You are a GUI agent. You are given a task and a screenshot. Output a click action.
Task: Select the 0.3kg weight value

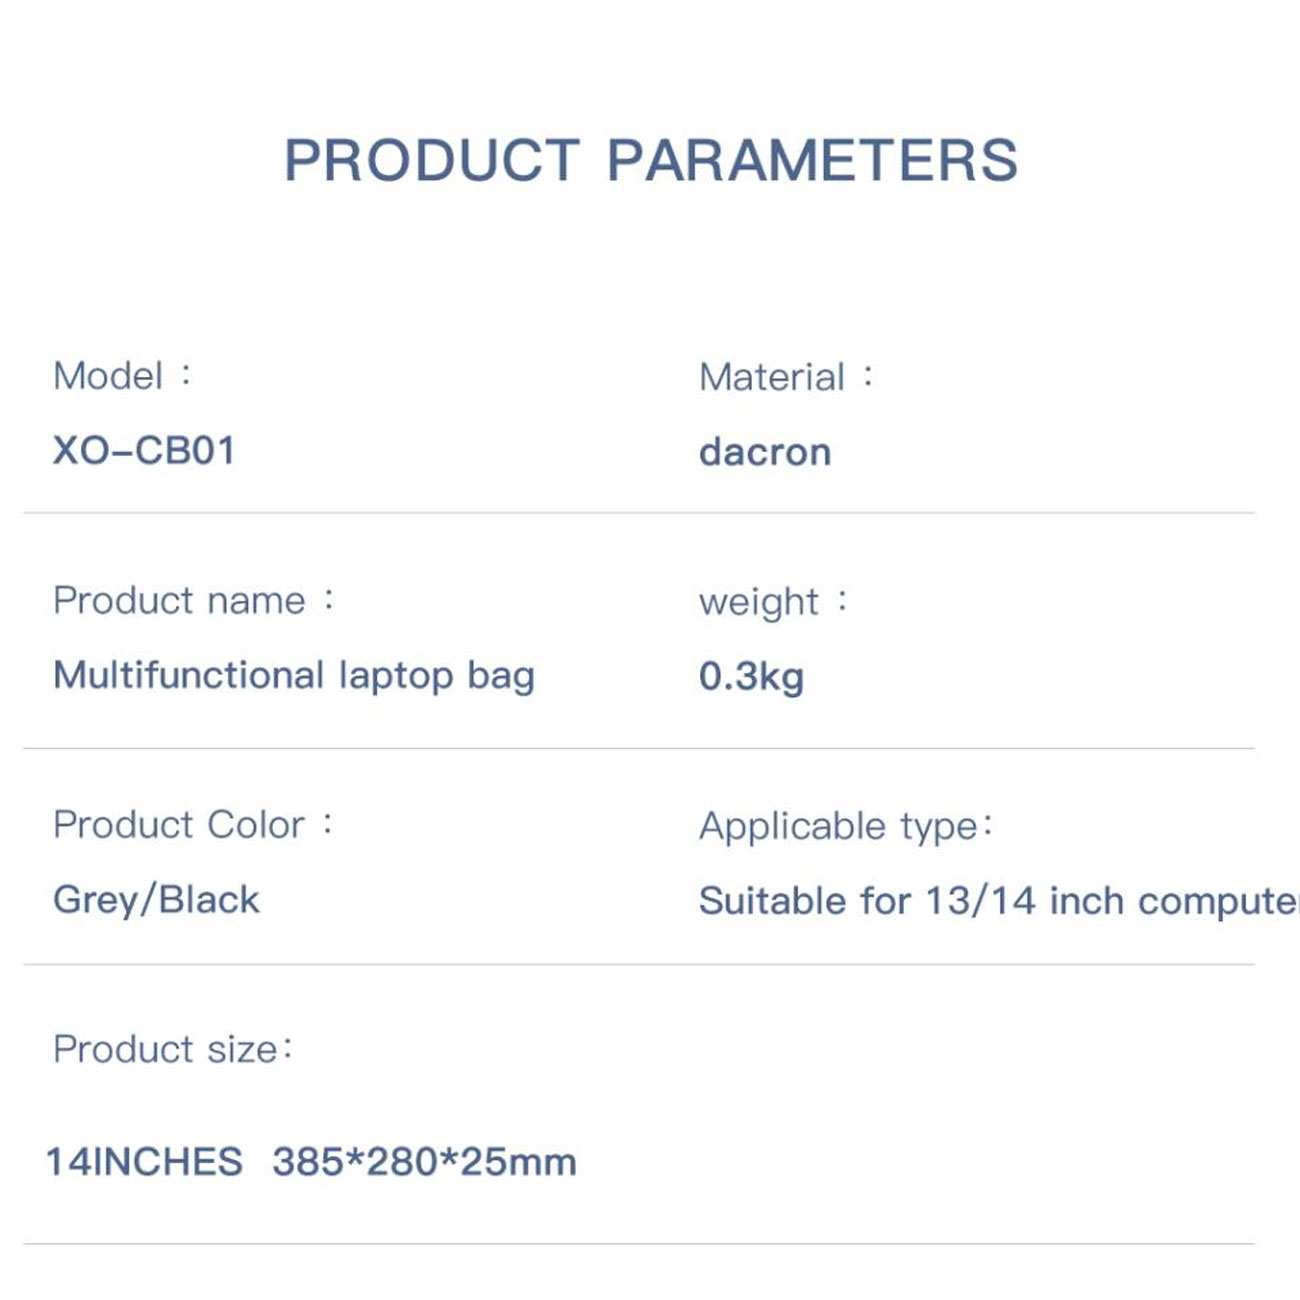click(751, 677)
